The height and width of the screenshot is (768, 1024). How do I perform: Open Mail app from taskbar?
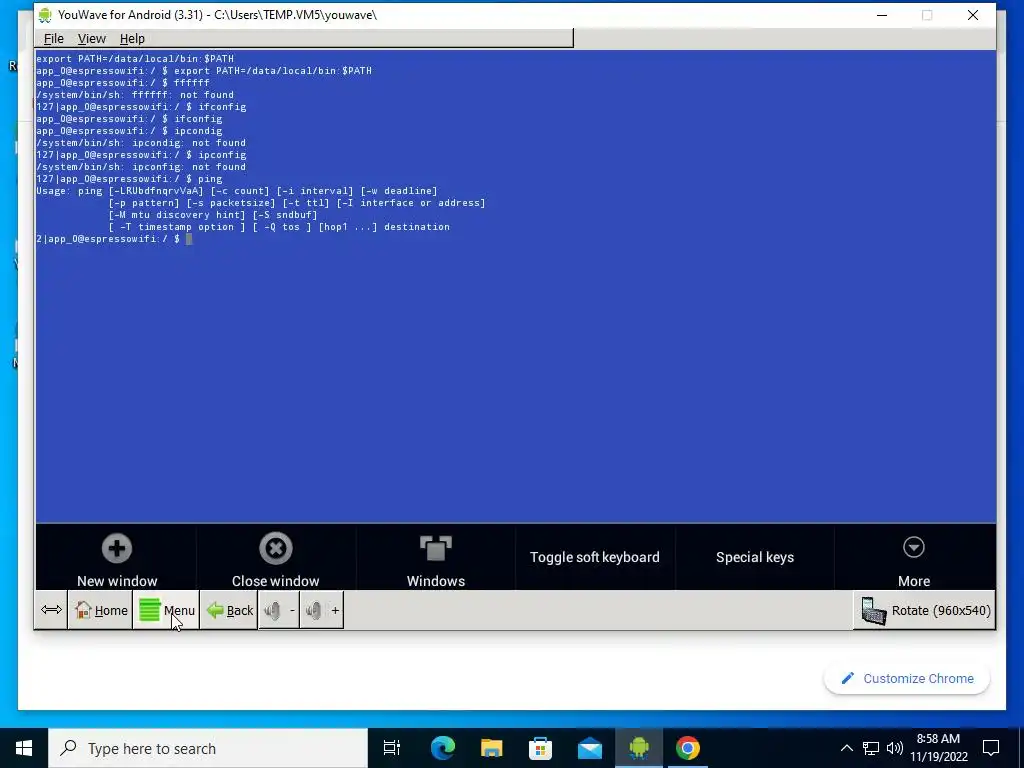(x=590, y=748)
